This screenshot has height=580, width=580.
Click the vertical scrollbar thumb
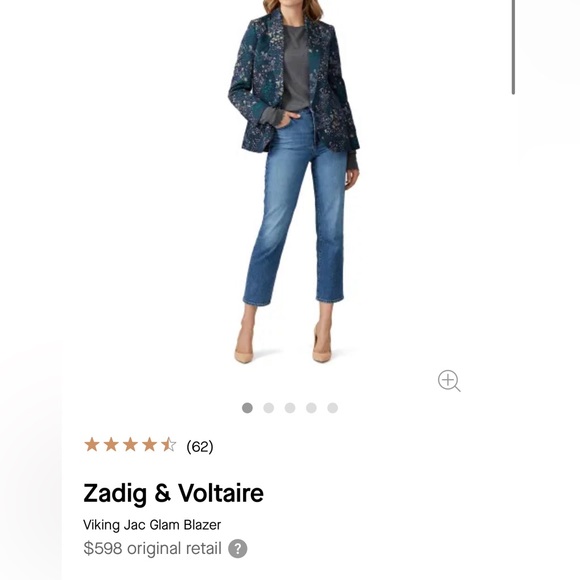[513, 47]
